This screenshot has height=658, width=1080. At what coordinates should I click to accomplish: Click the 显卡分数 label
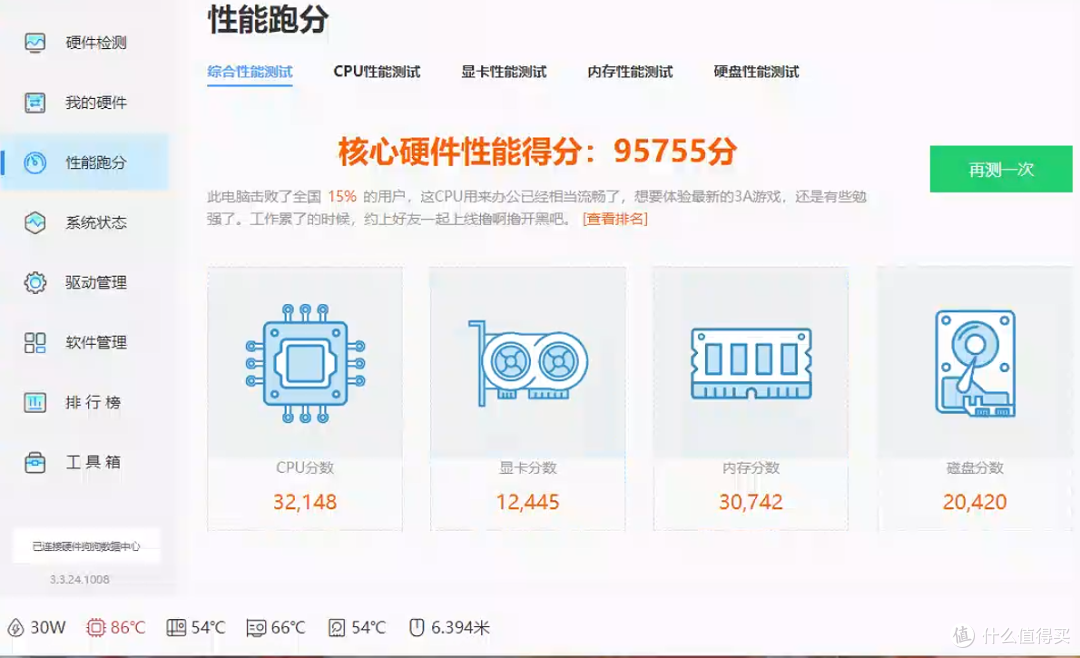[528, 468]
